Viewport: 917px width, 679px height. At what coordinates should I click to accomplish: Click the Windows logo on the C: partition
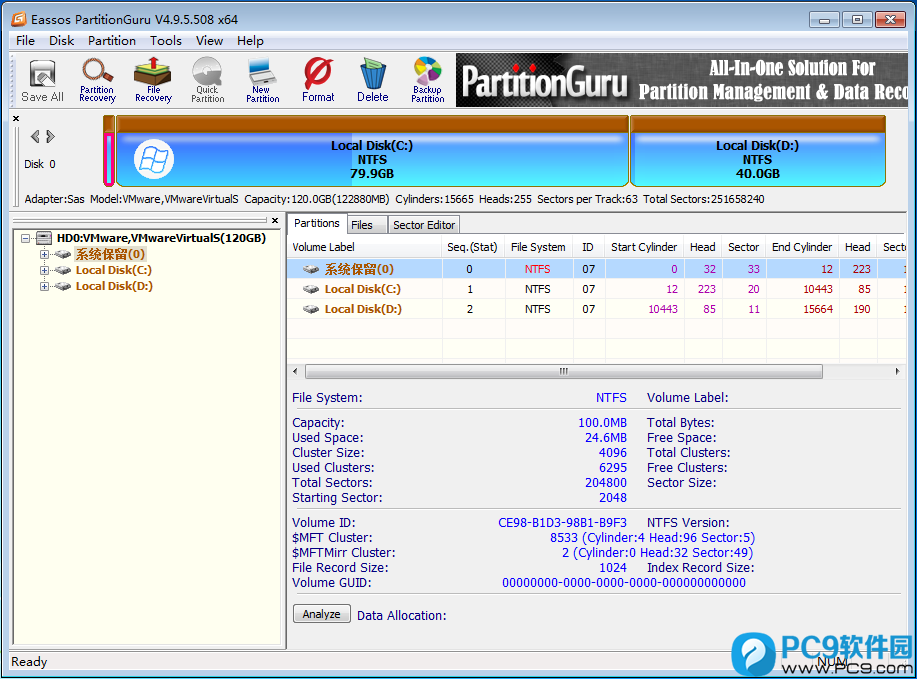(x=154, y=159)
